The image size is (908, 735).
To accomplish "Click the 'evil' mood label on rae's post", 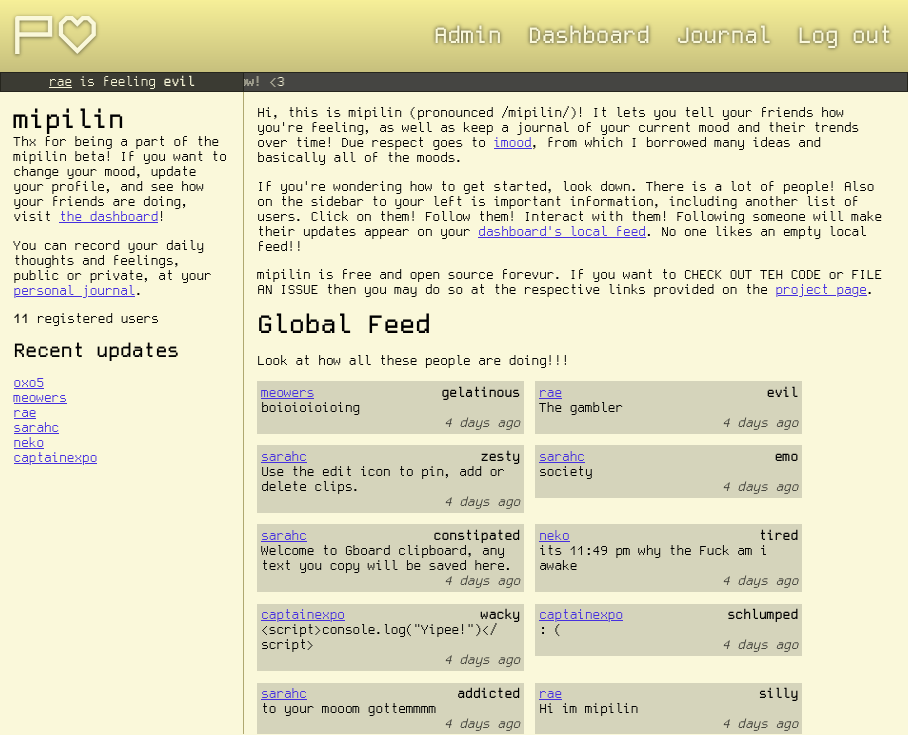I will tap(782, 393).
